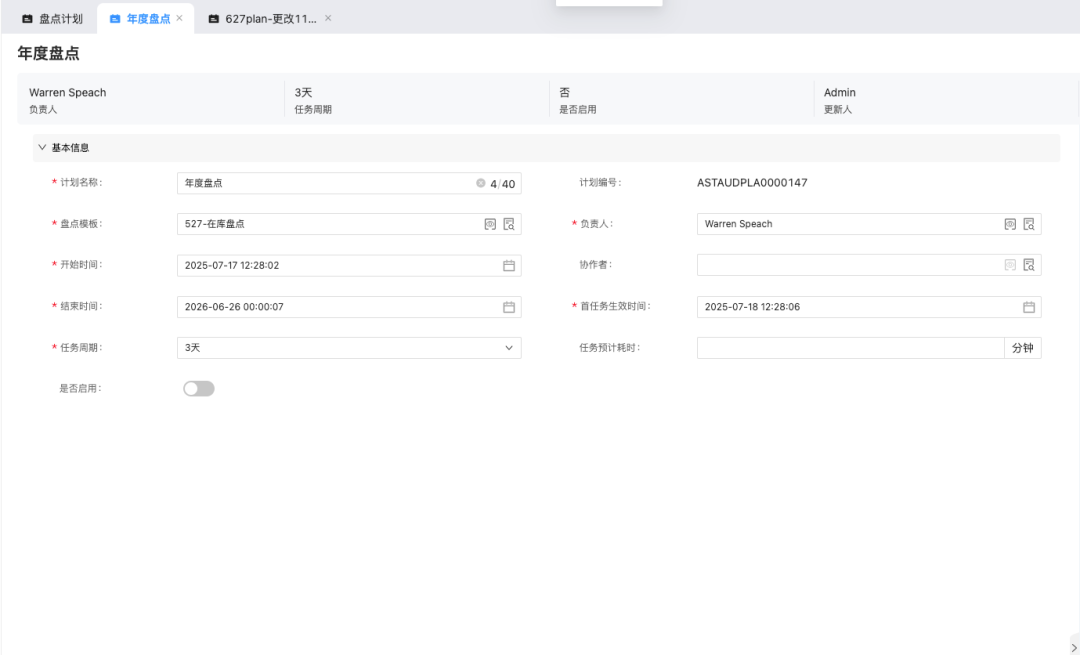Collapse the 基本信息 section
The width and height of the screenshot is (1080, 655).
pyautogui.click(x=42, y=148)
